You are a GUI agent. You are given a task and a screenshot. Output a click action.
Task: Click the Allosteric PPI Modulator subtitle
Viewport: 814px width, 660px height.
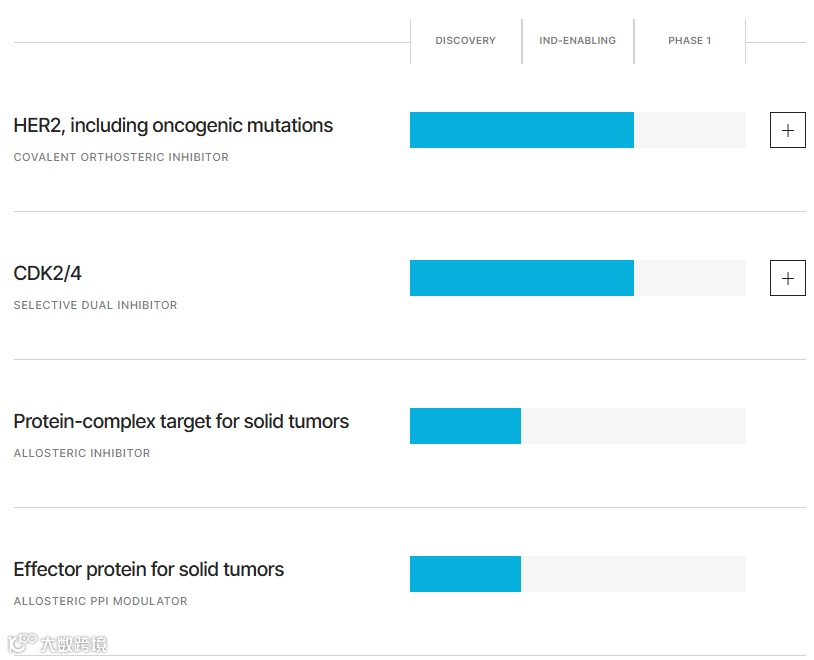100,601
